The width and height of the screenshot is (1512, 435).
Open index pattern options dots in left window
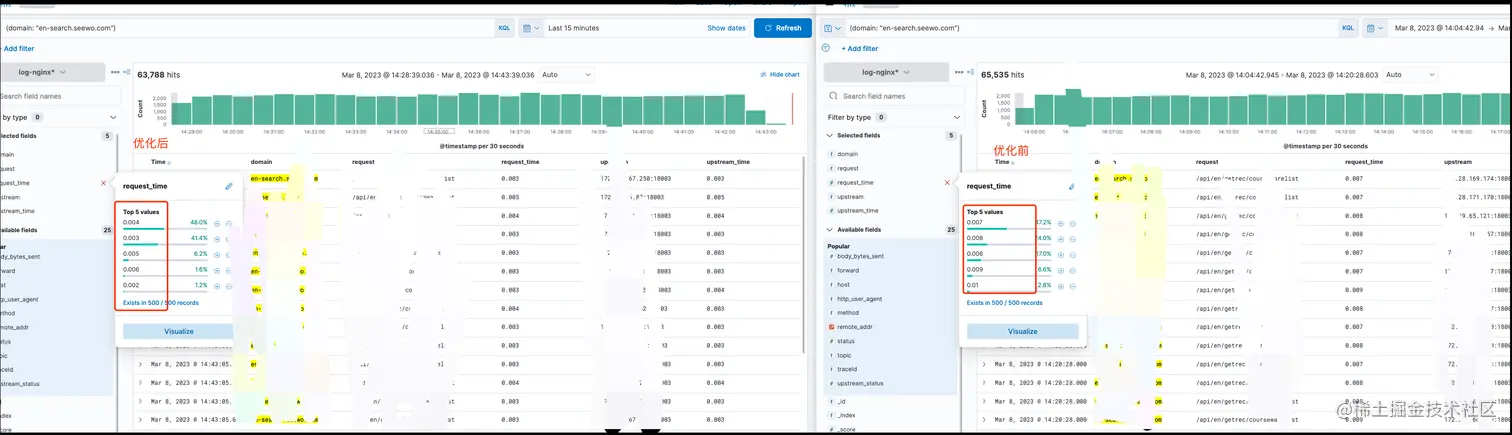click(115, 73)
